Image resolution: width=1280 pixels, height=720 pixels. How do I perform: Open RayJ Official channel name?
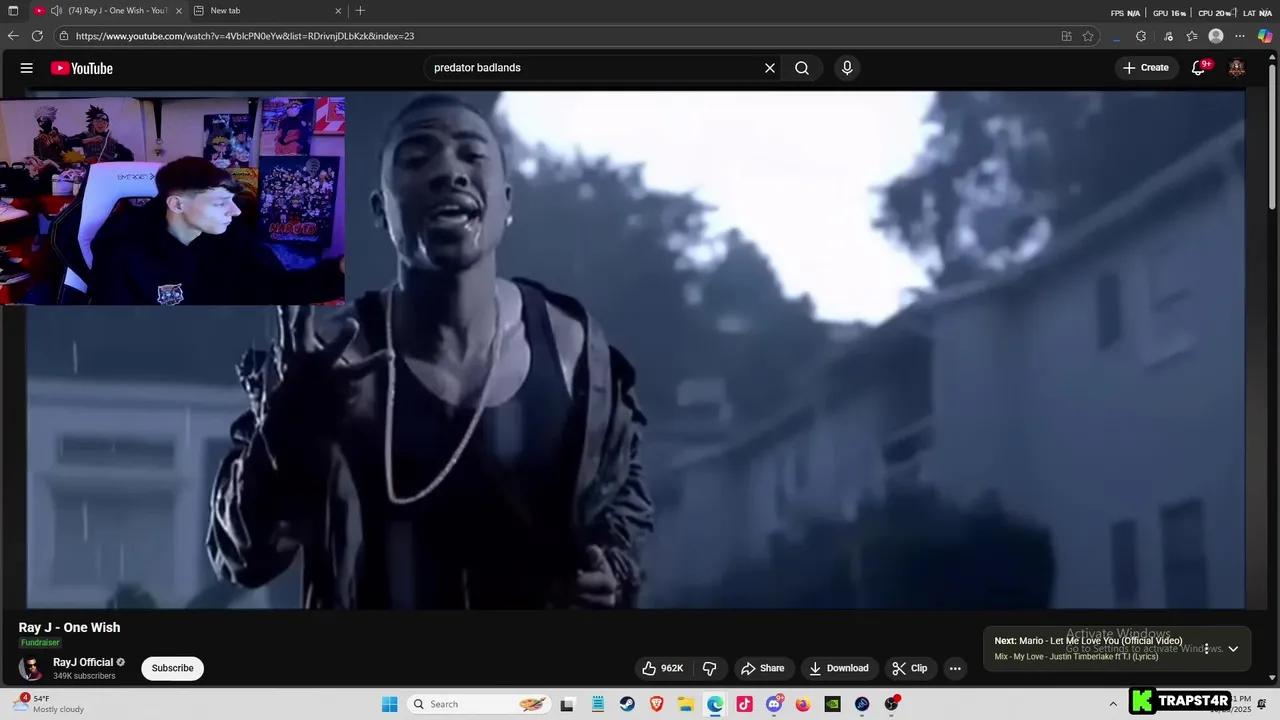click(83, 662)
